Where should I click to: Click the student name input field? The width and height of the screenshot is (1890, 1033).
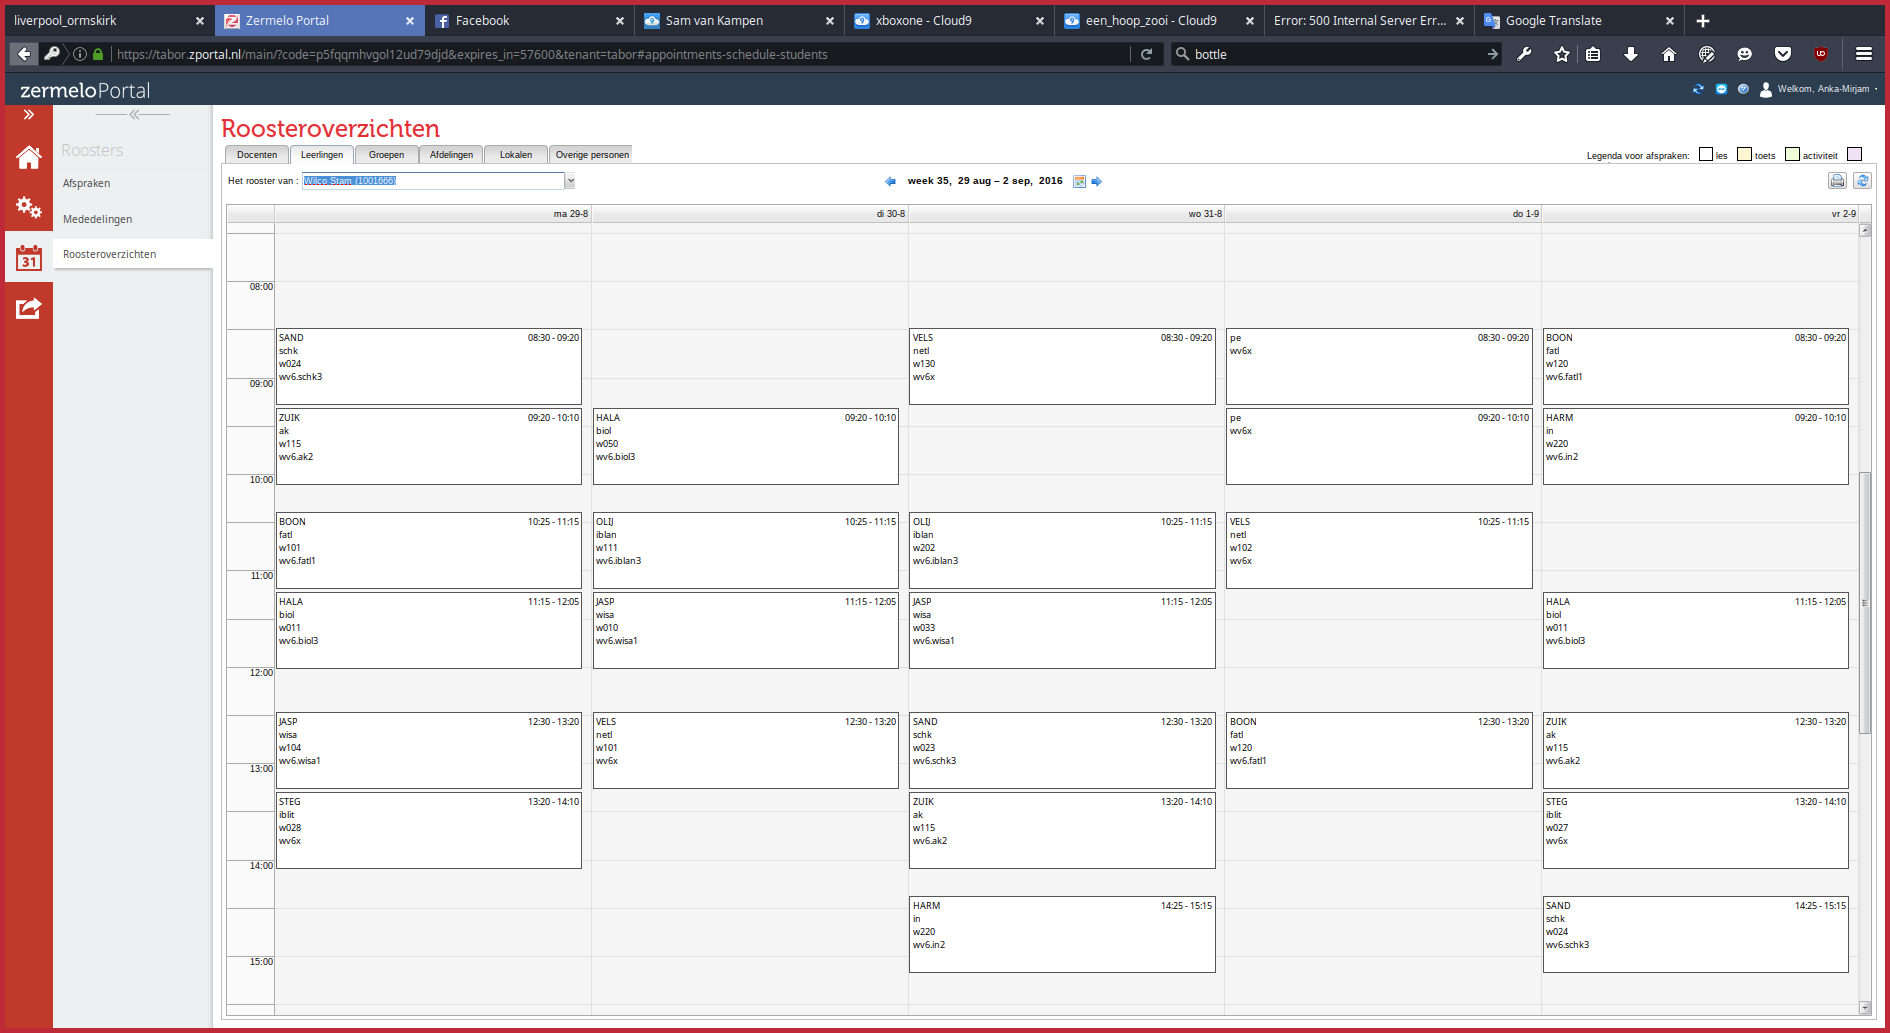pyautogui.click(x=433, y=181)
